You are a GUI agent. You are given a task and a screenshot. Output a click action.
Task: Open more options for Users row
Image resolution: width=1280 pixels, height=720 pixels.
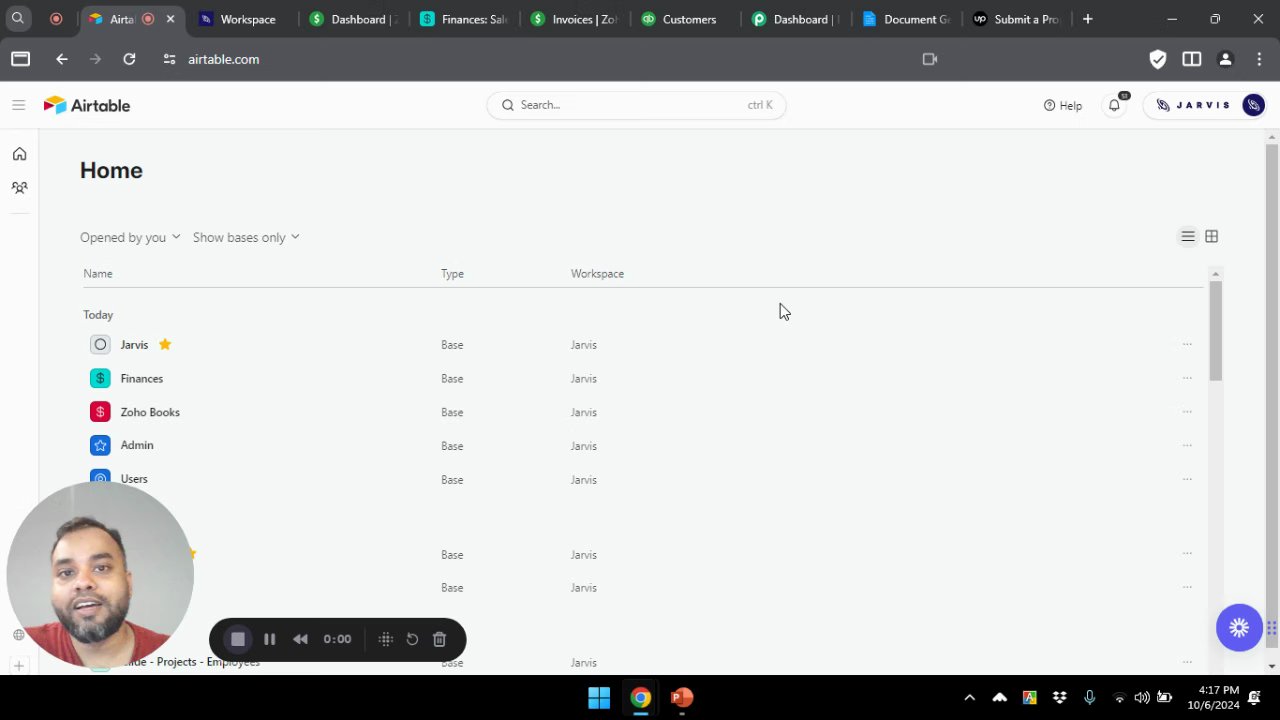[x=1187, y=479]
